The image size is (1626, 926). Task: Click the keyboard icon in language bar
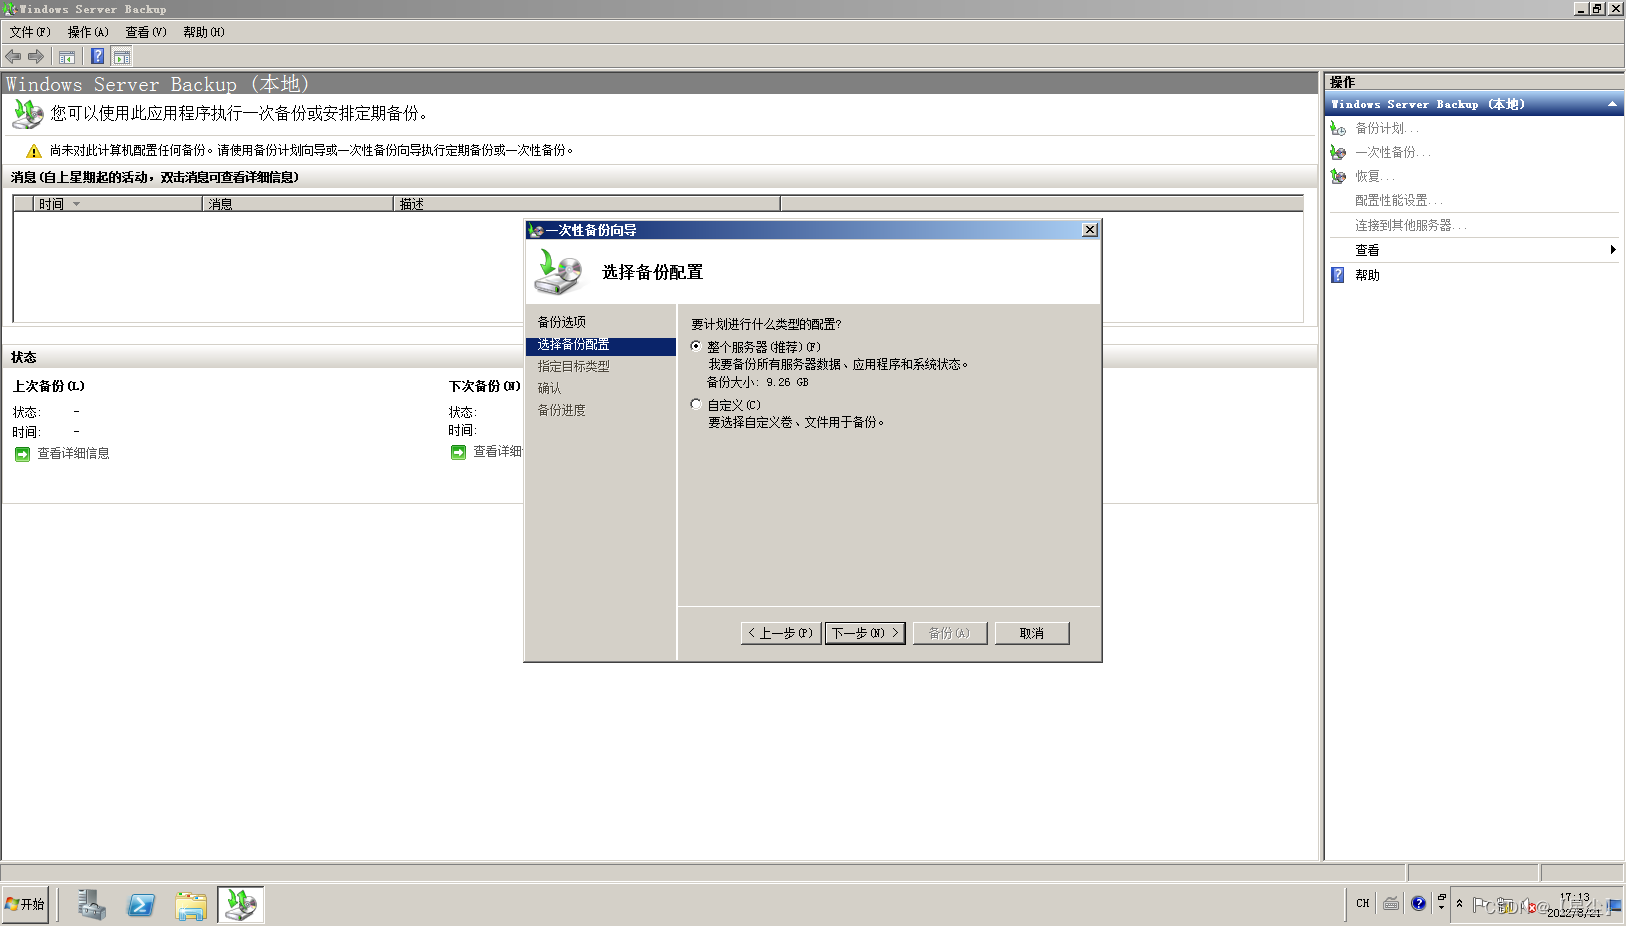1391,903
